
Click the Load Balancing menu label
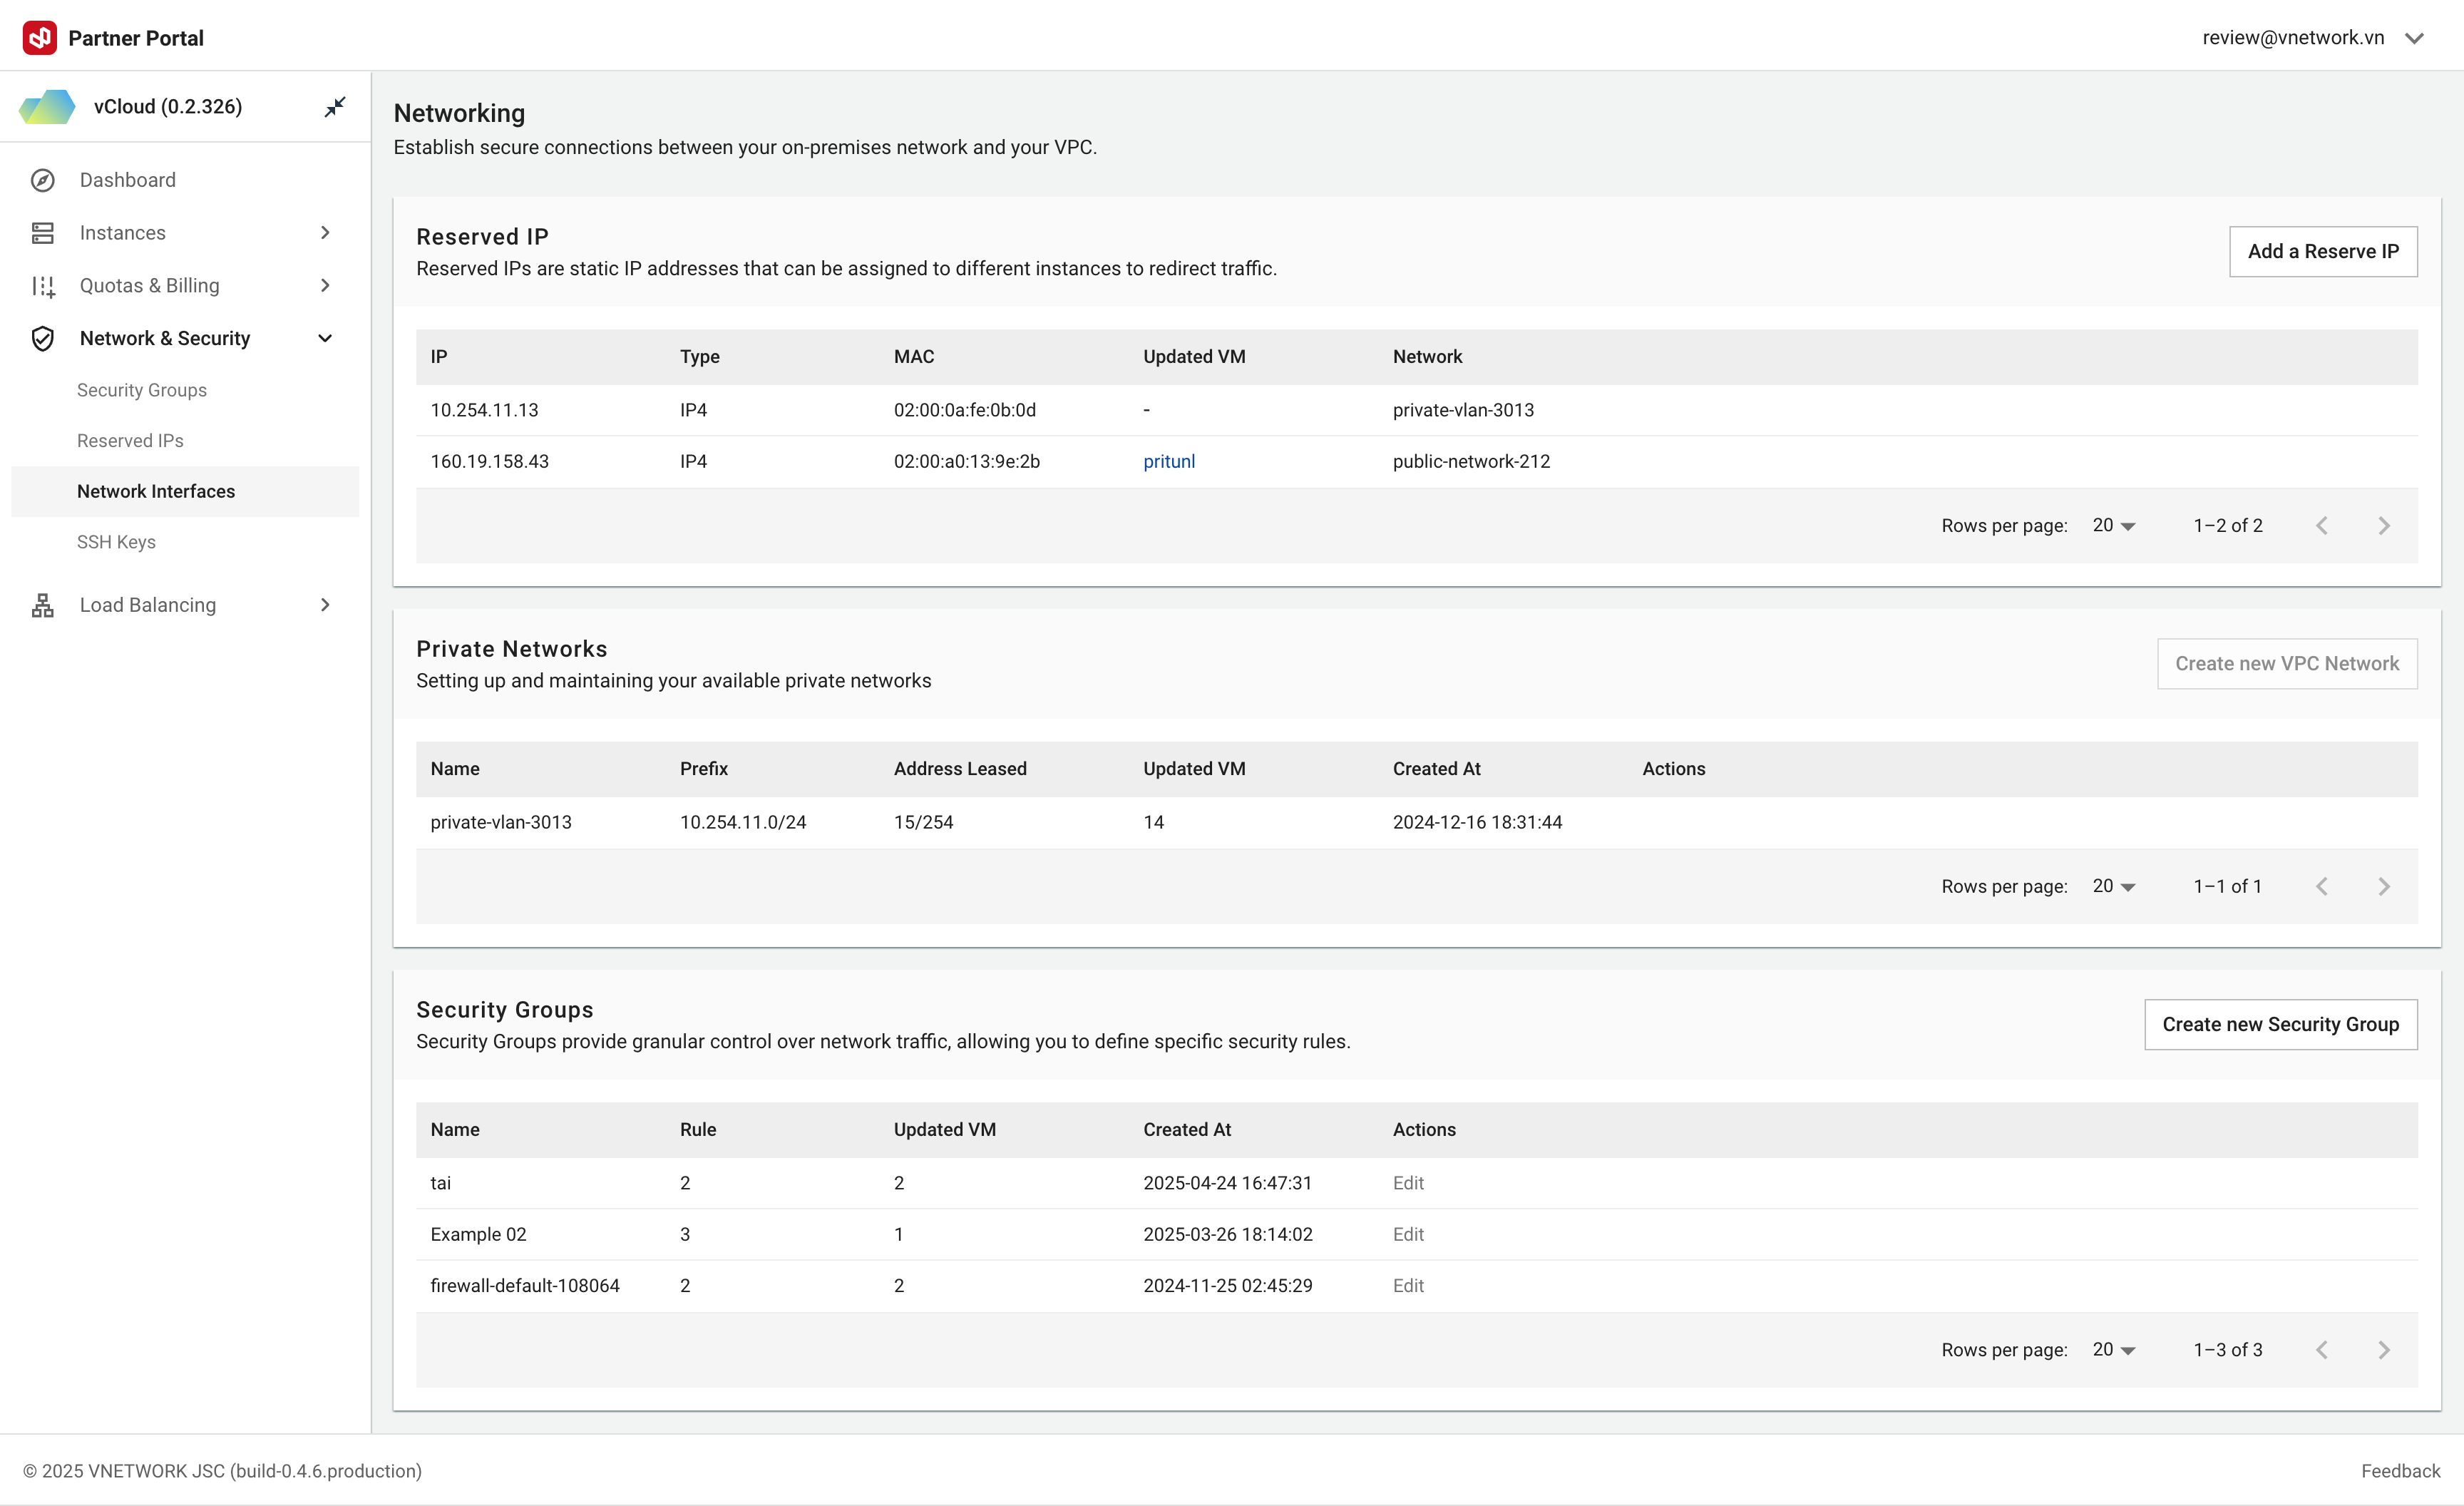pyautogui.click(x=148, y=605)
